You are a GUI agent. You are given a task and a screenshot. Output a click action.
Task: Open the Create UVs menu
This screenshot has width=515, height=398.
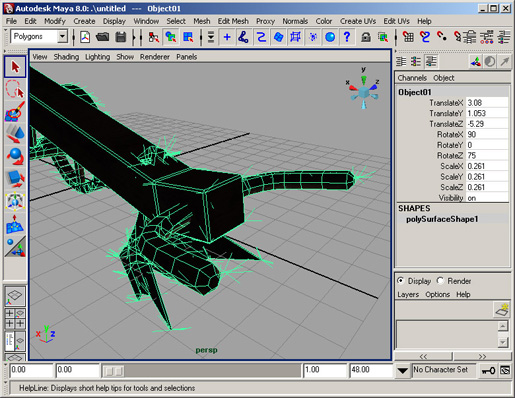[x=358, y=21]
